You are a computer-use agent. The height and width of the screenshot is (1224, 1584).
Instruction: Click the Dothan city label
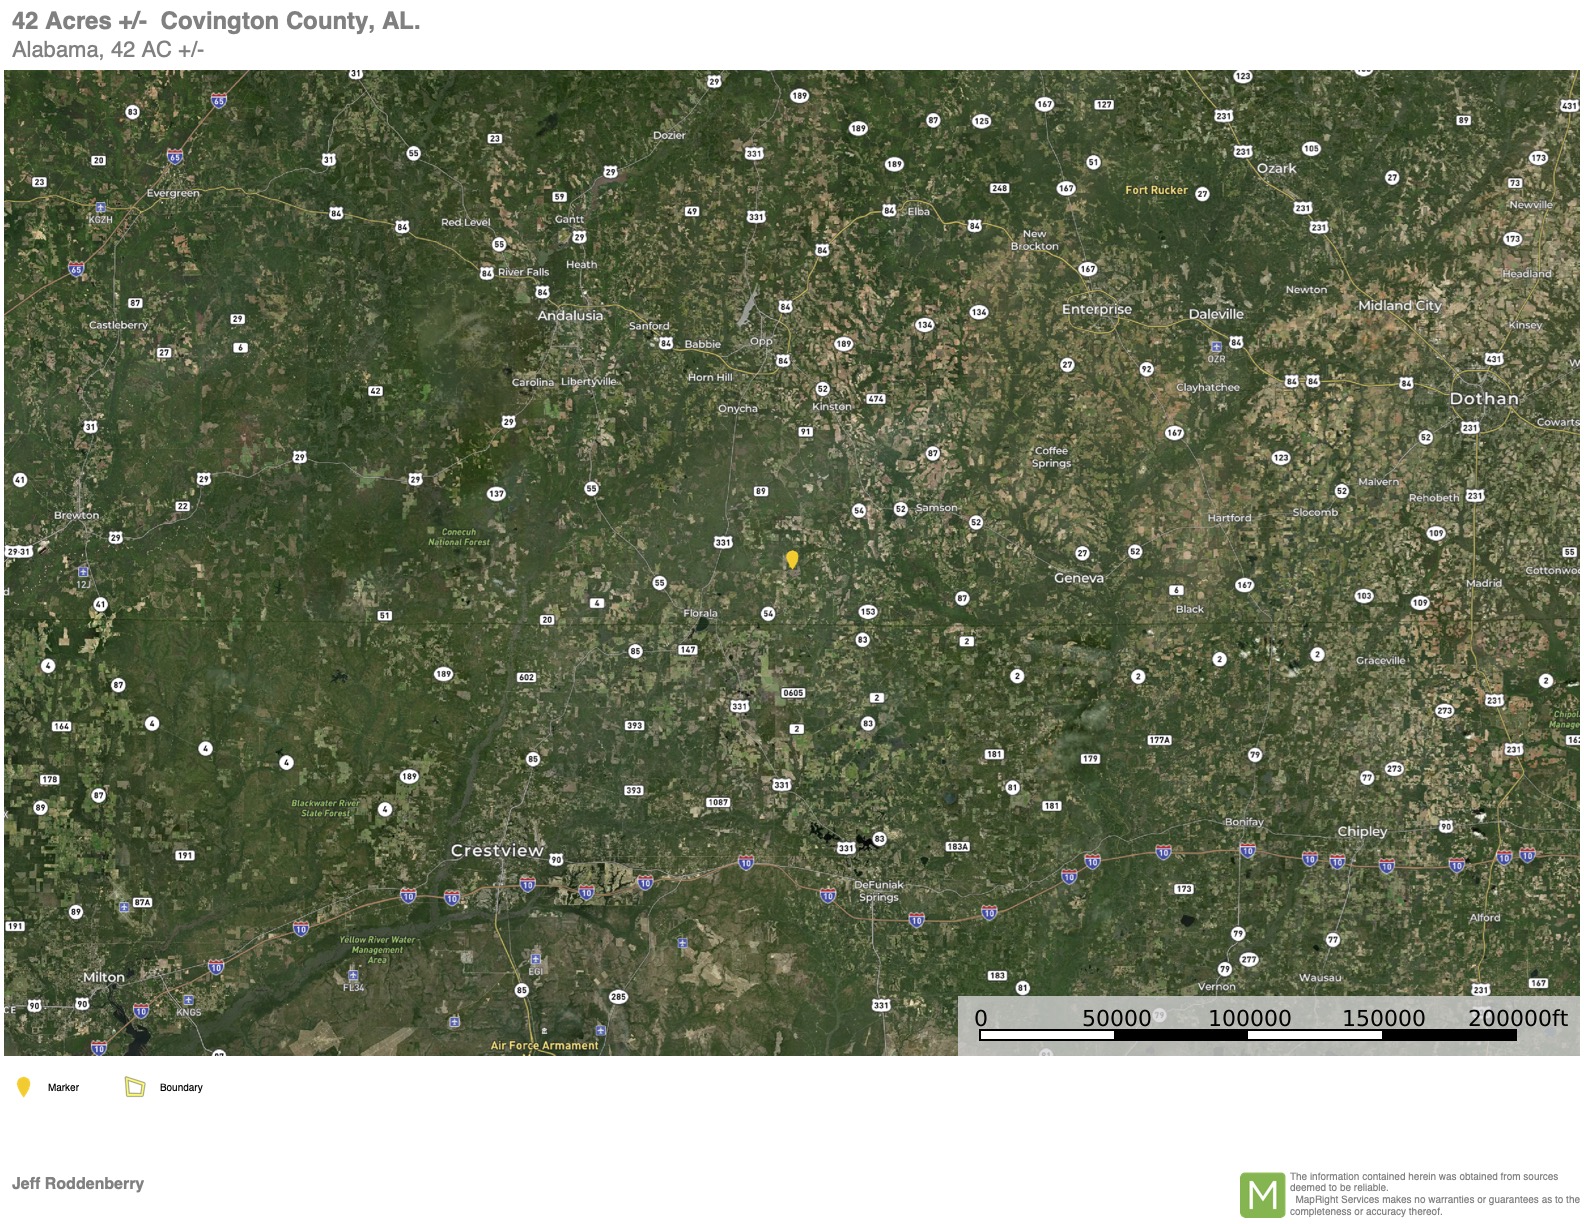[1484, 398]
